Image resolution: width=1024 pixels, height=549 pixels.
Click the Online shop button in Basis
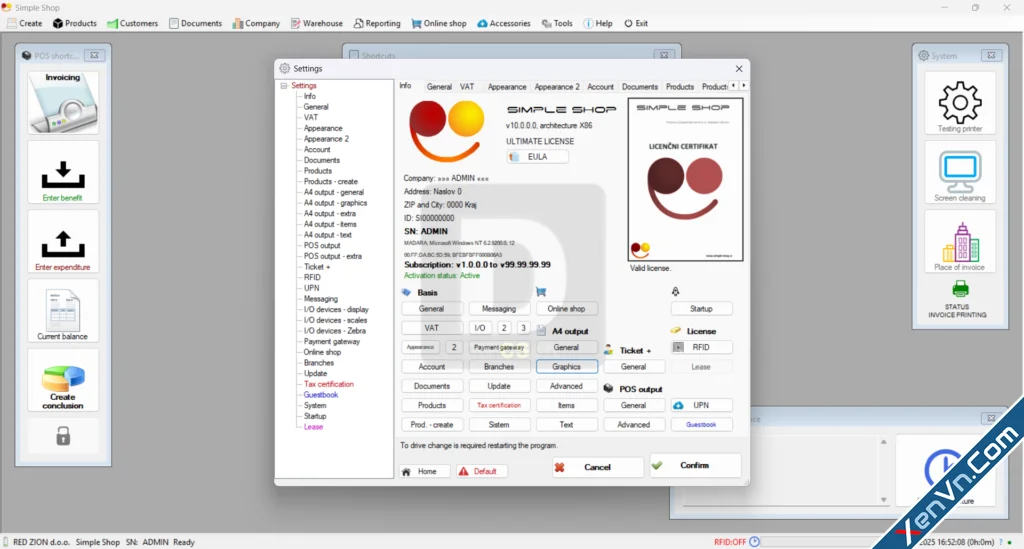coord(566,309)
